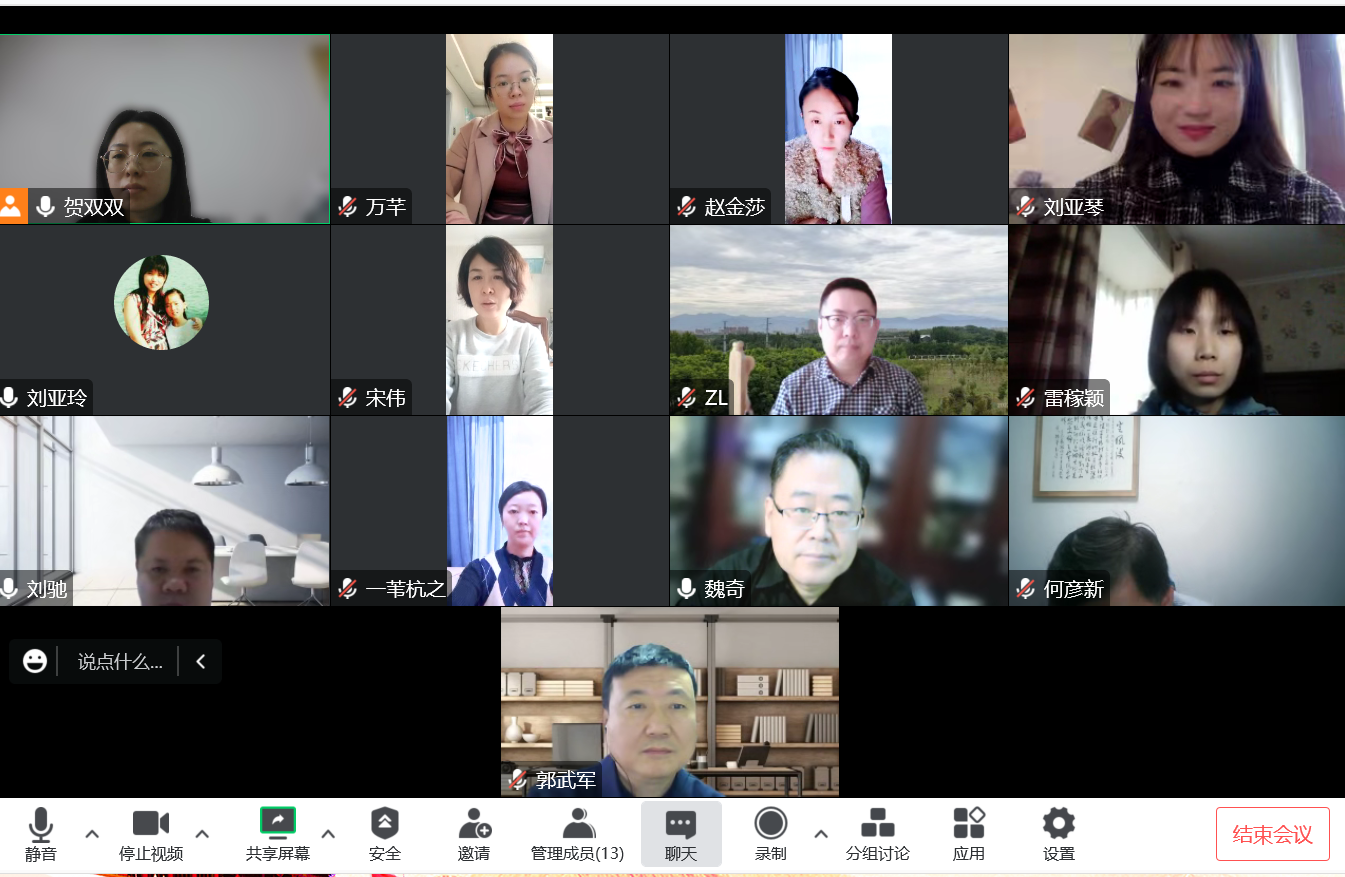
Task: Expand video options arrow beside 停止视频
Action: 202,833
